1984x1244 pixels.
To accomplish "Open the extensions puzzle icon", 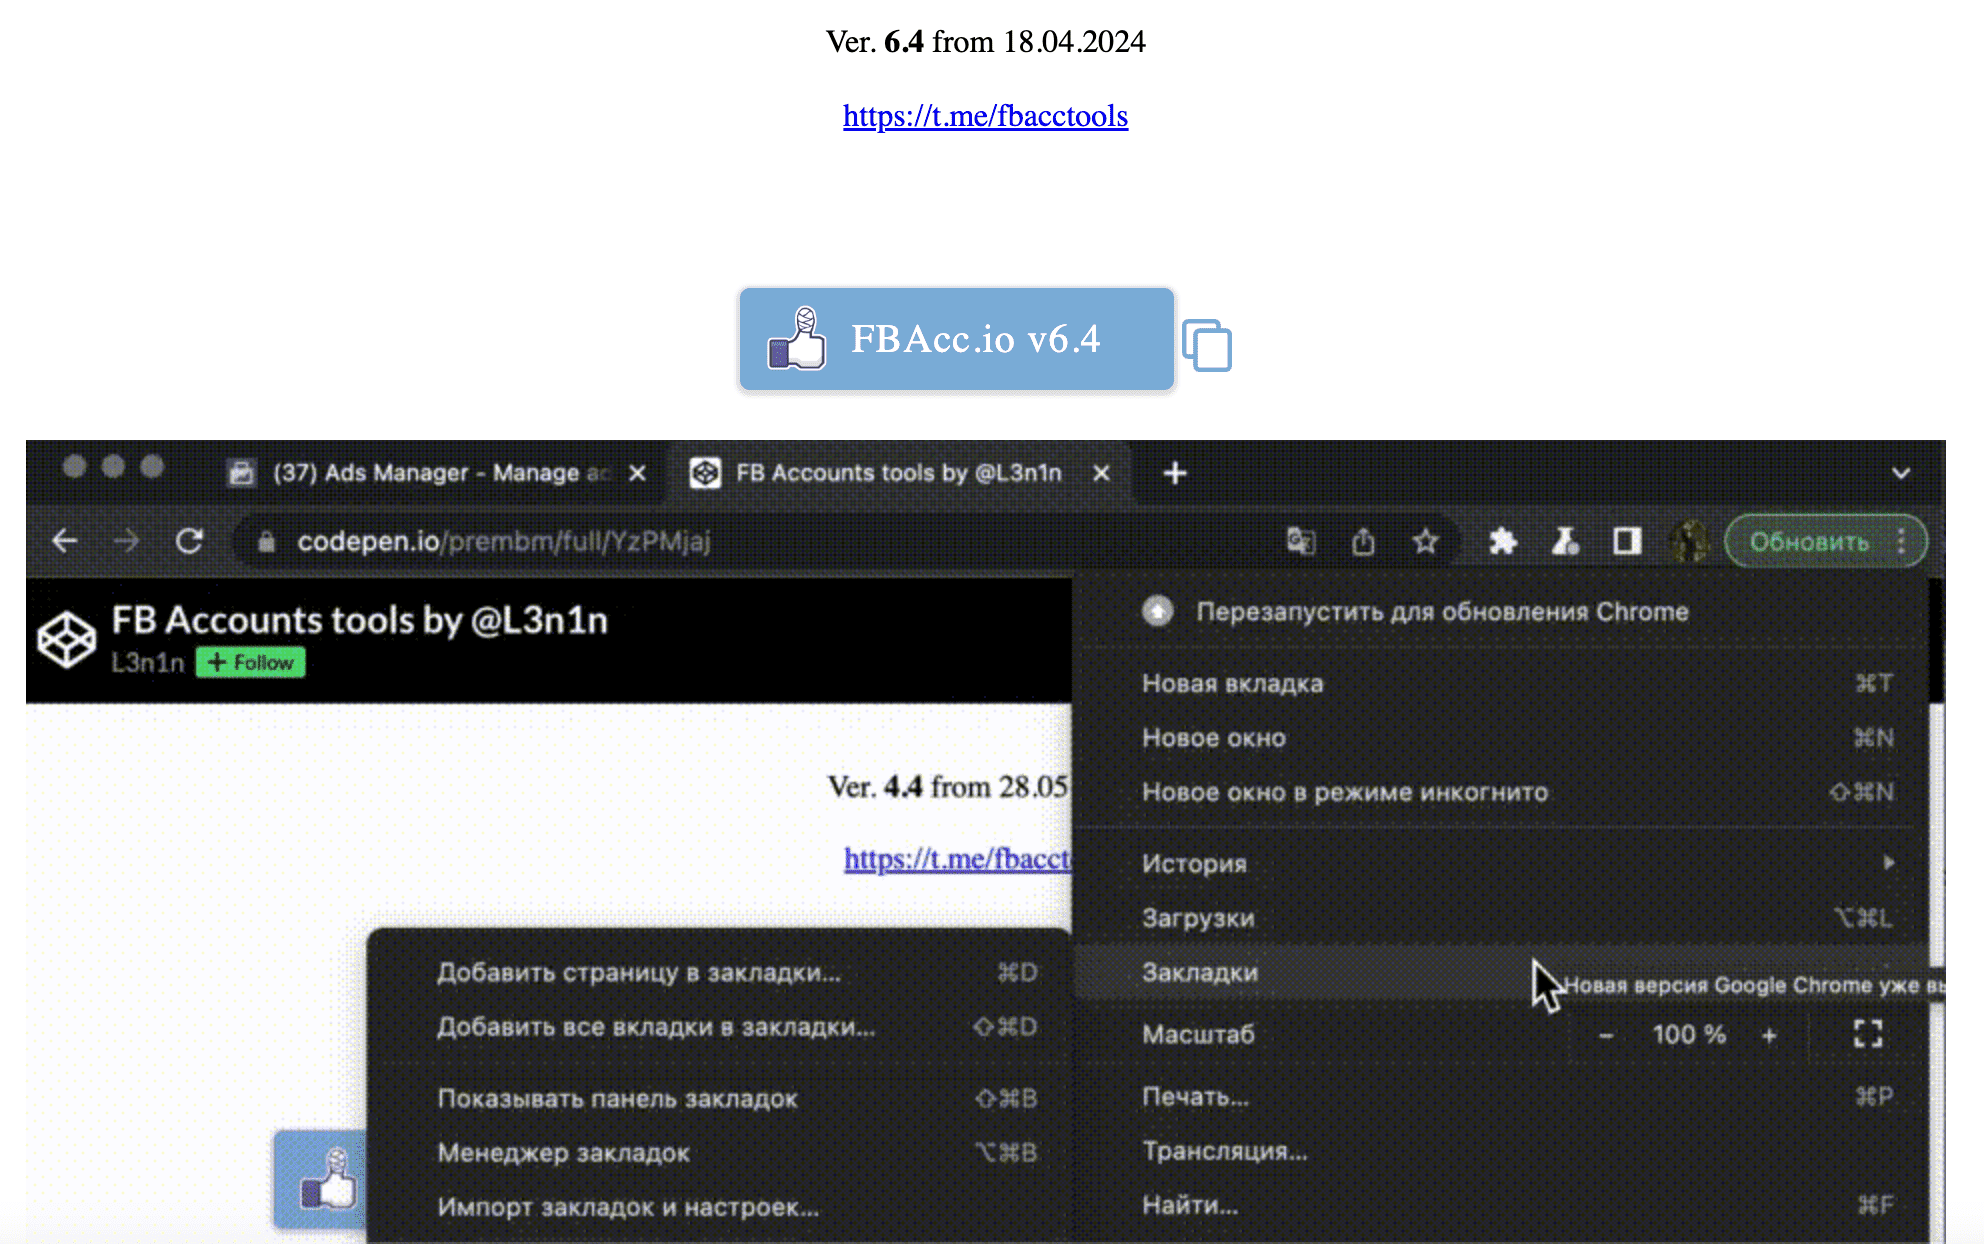I will tap(1502, 541).
